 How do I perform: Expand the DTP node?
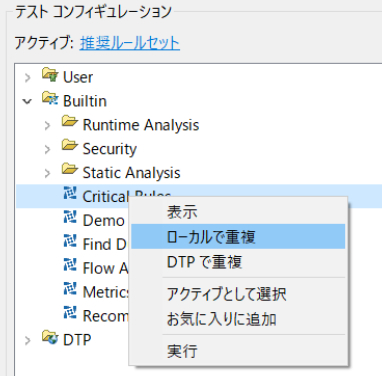coord(28,341)
